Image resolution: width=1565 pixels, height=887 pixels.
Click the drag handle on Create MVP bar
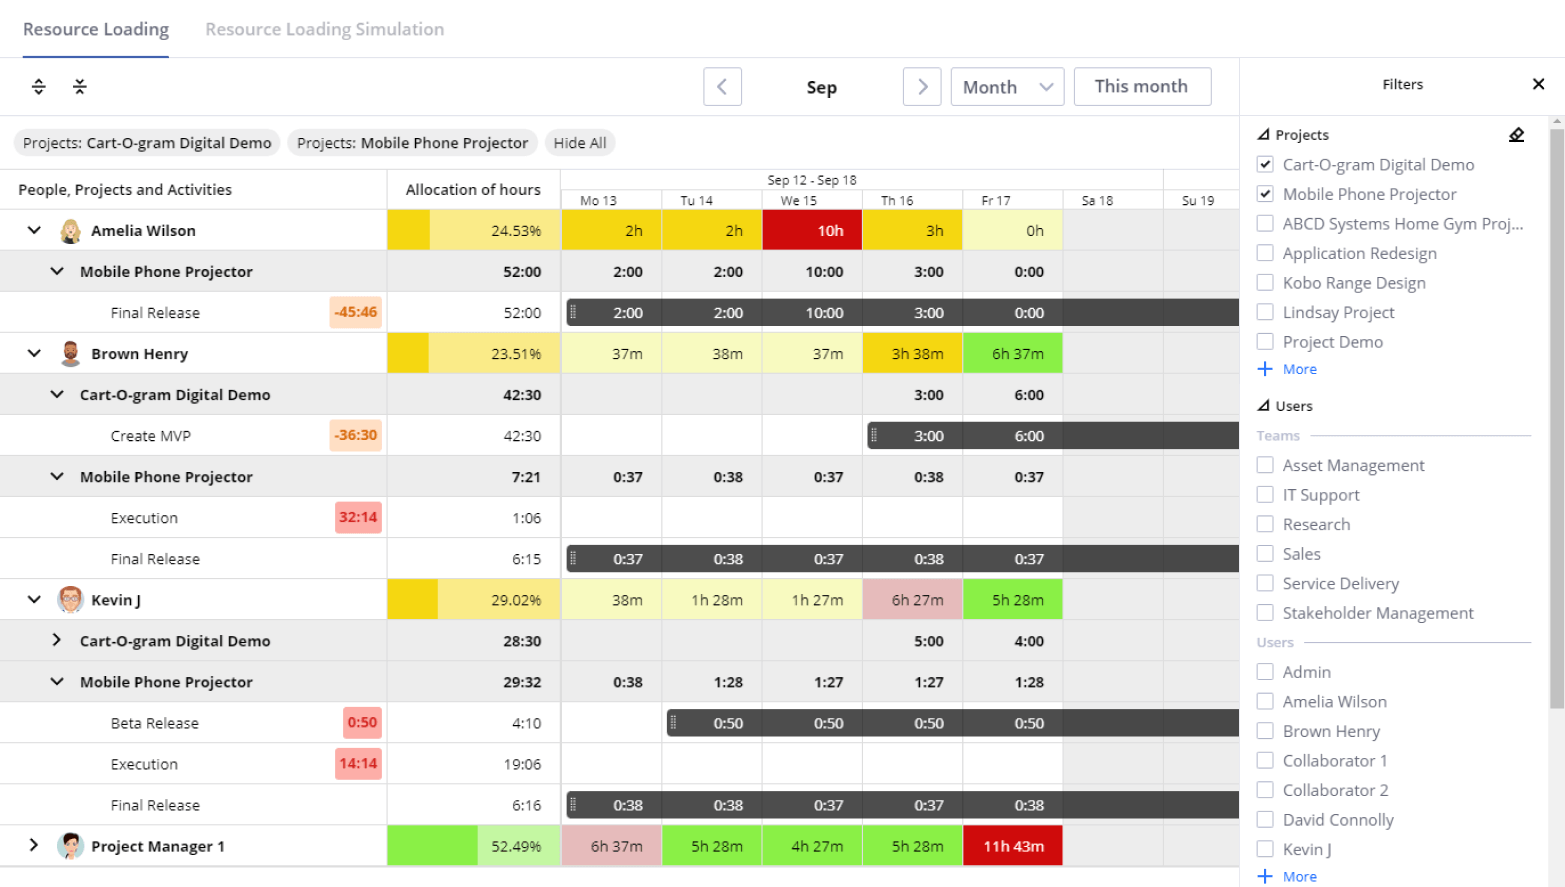[874, 436]
